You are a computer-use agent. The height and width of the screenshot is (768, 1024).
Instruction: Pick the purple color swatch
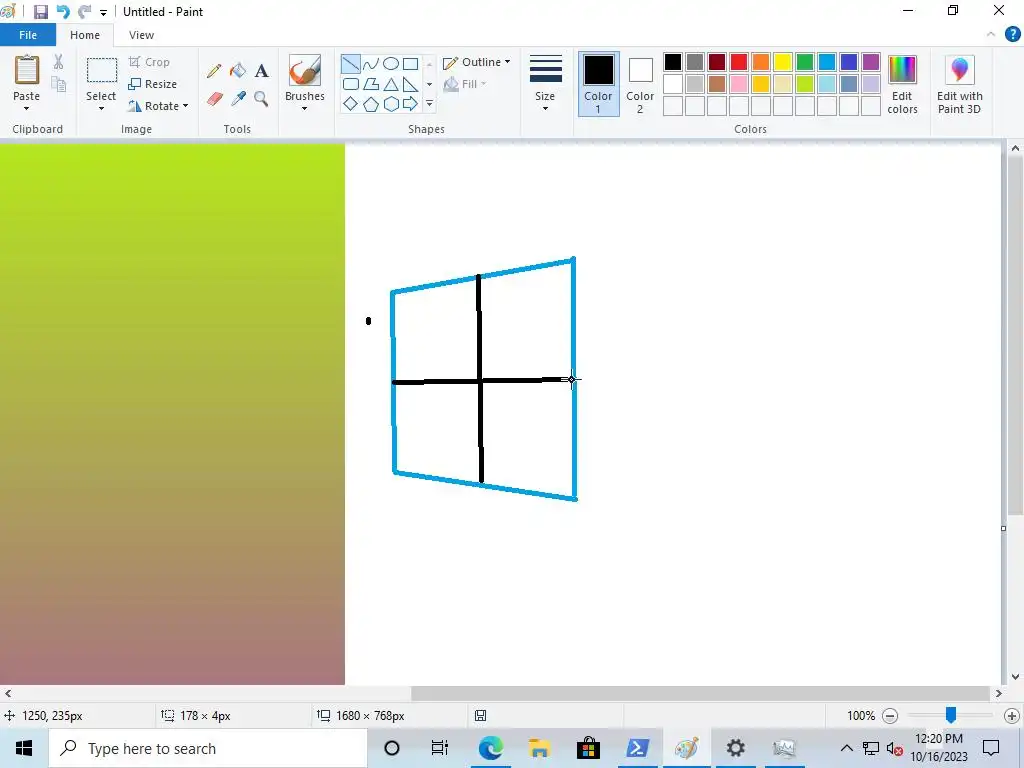pyautogui.click(x=871, y=62)
